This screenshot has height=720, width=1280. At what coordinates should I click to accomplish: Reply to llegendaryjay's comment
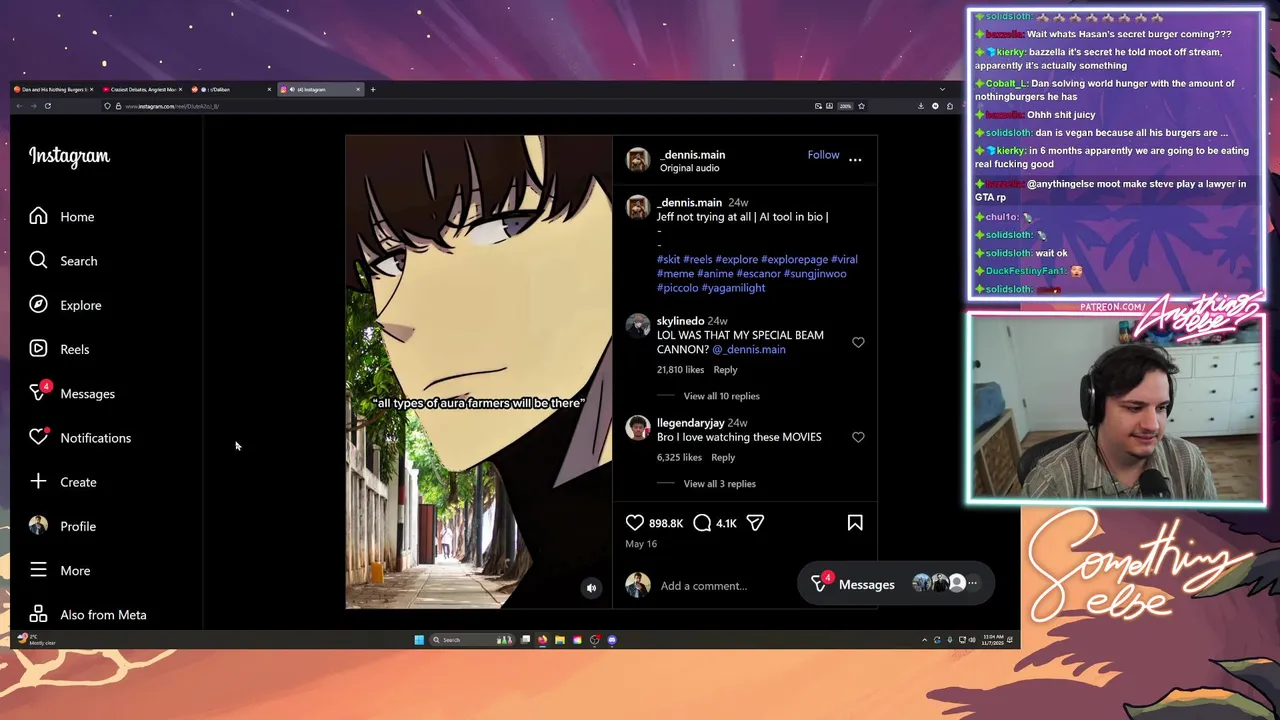(723, 458)
